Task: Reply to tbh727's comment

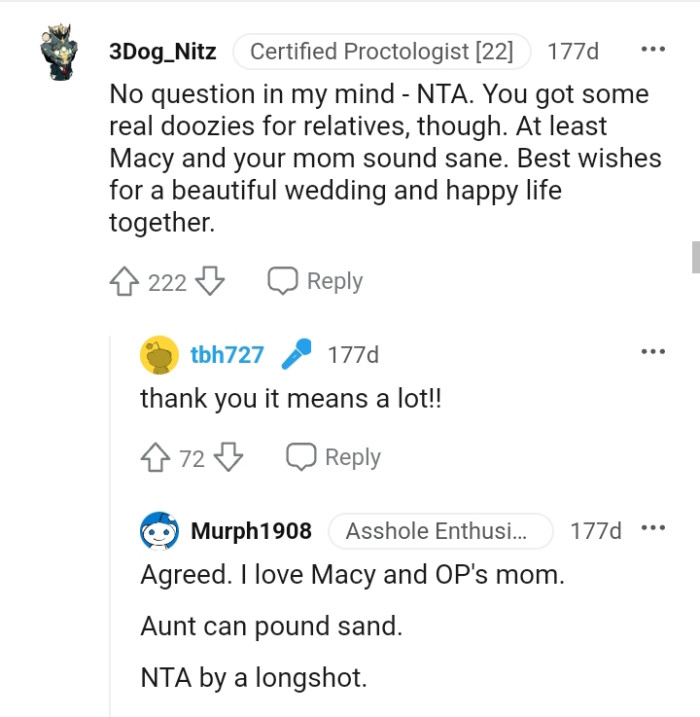Action: click(x=334, y=458)
